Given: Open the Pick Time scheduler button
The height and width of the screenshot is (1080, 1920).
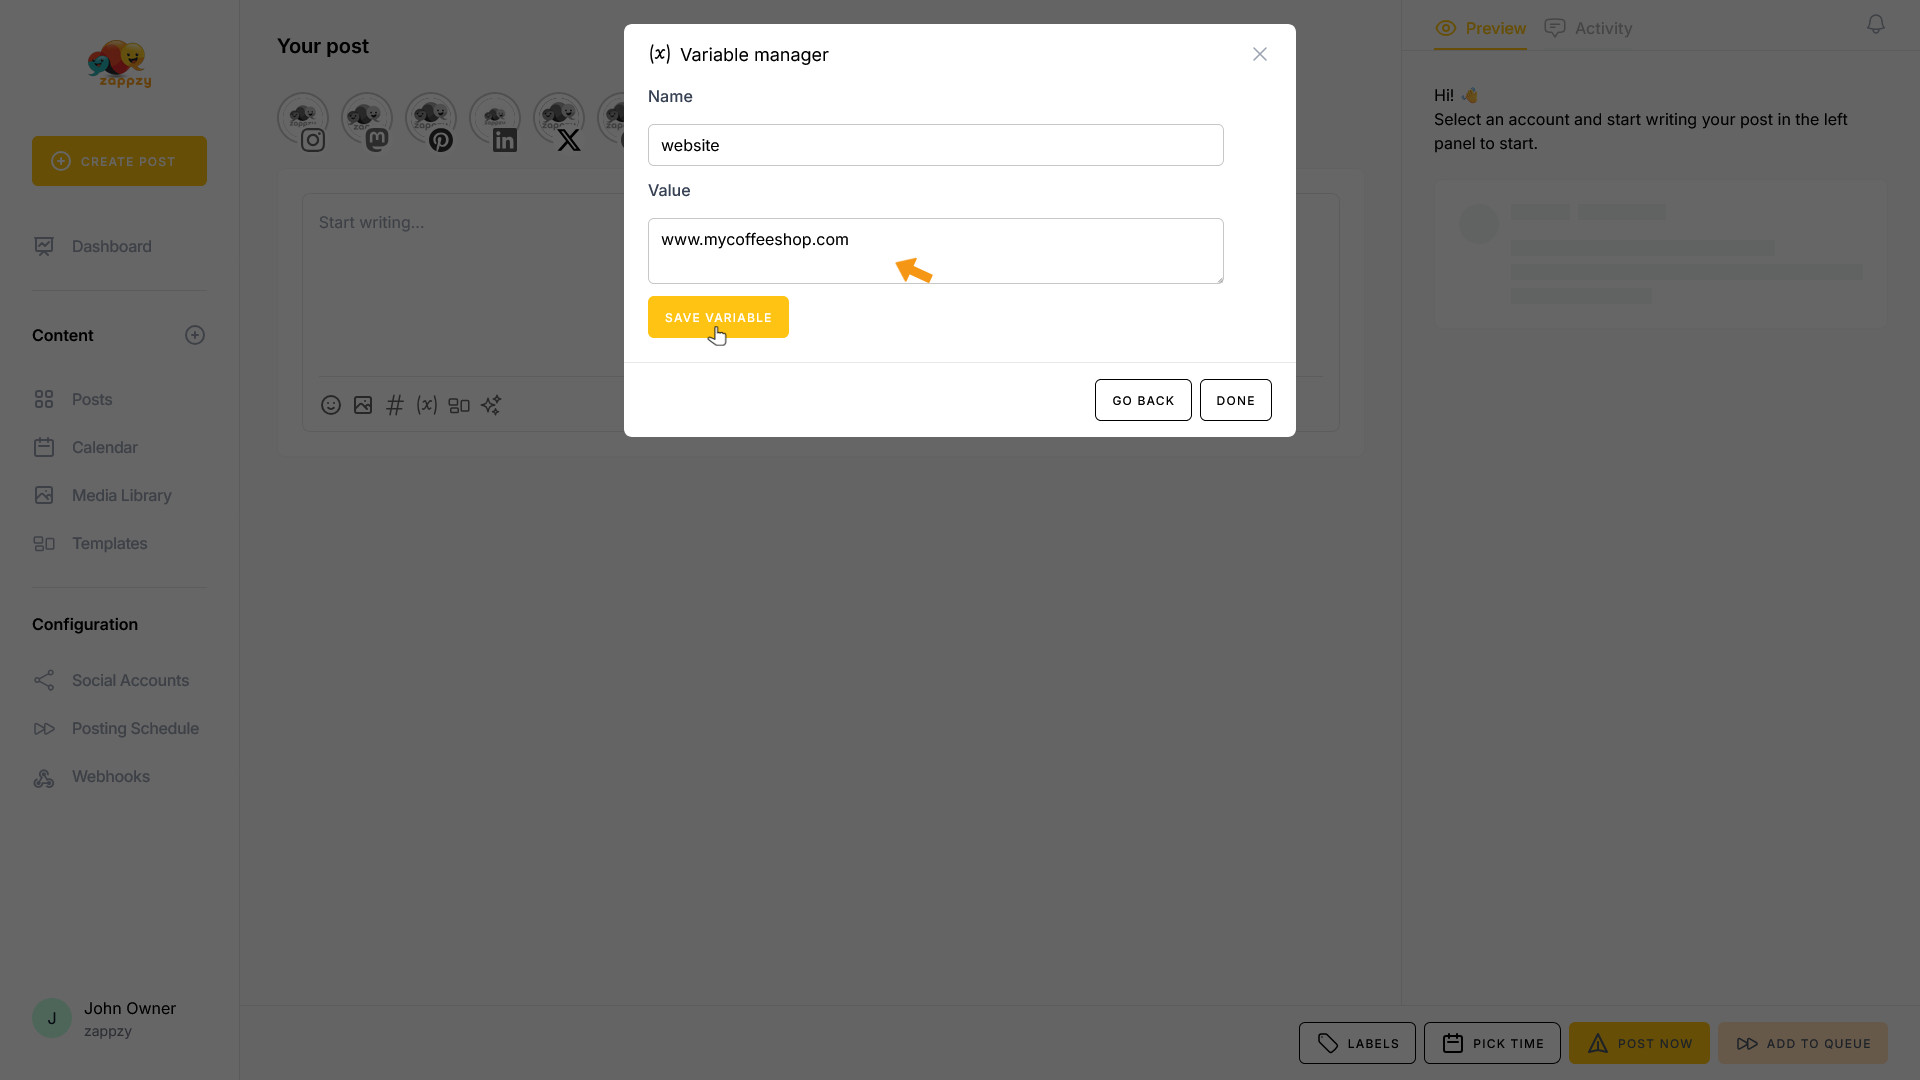Looking at the screenshot, I should tap(1492, 1043).
